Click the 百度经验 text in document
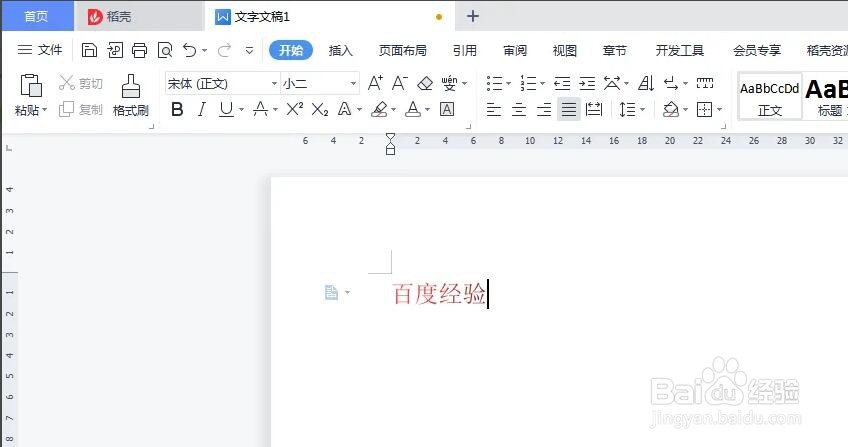Screen dimensions: 848x447 pos(439,294)
